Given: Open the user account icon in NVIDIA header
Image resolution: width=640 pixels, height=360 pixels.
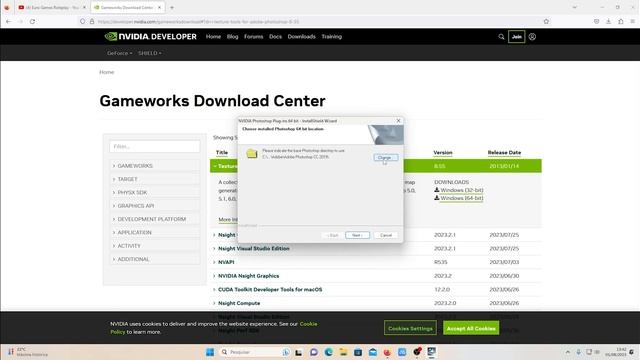Looking at the screenshot, I should pyautogui.click(x=532, y=37).
